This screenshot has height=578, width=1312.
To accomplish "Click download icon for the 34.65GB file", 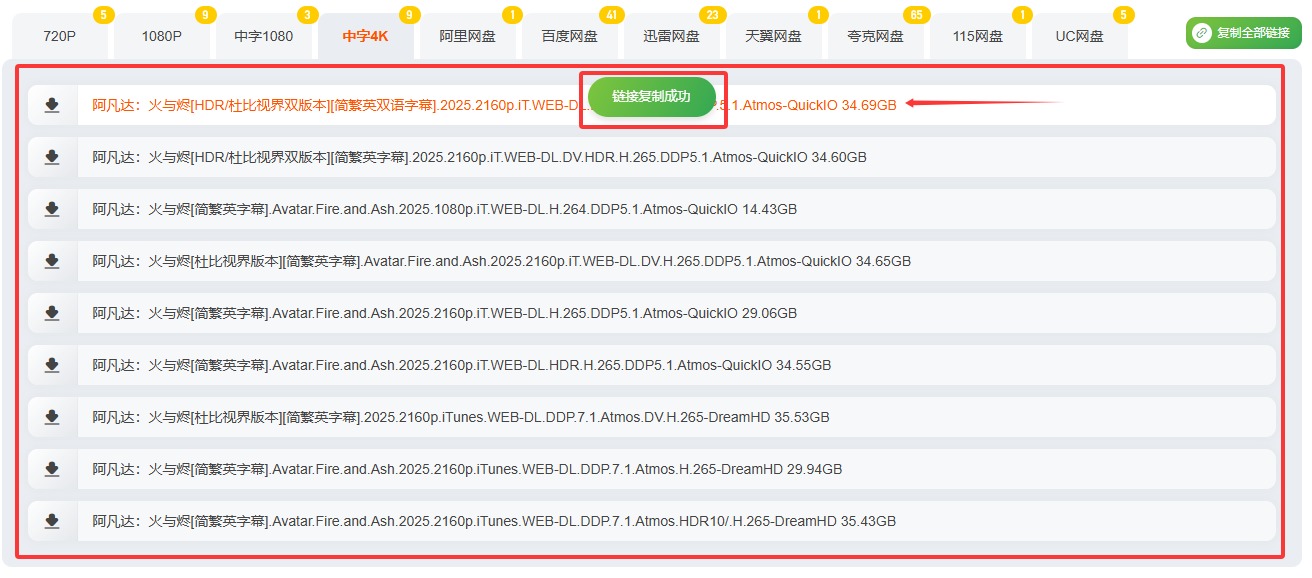I will 52,261.
